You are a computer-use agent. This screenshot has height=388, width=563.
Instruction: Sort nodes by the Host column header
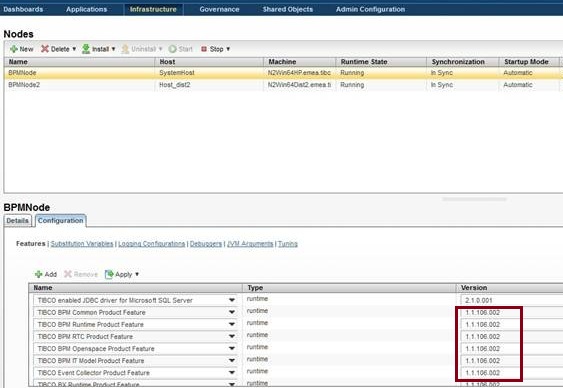point(209,62)
